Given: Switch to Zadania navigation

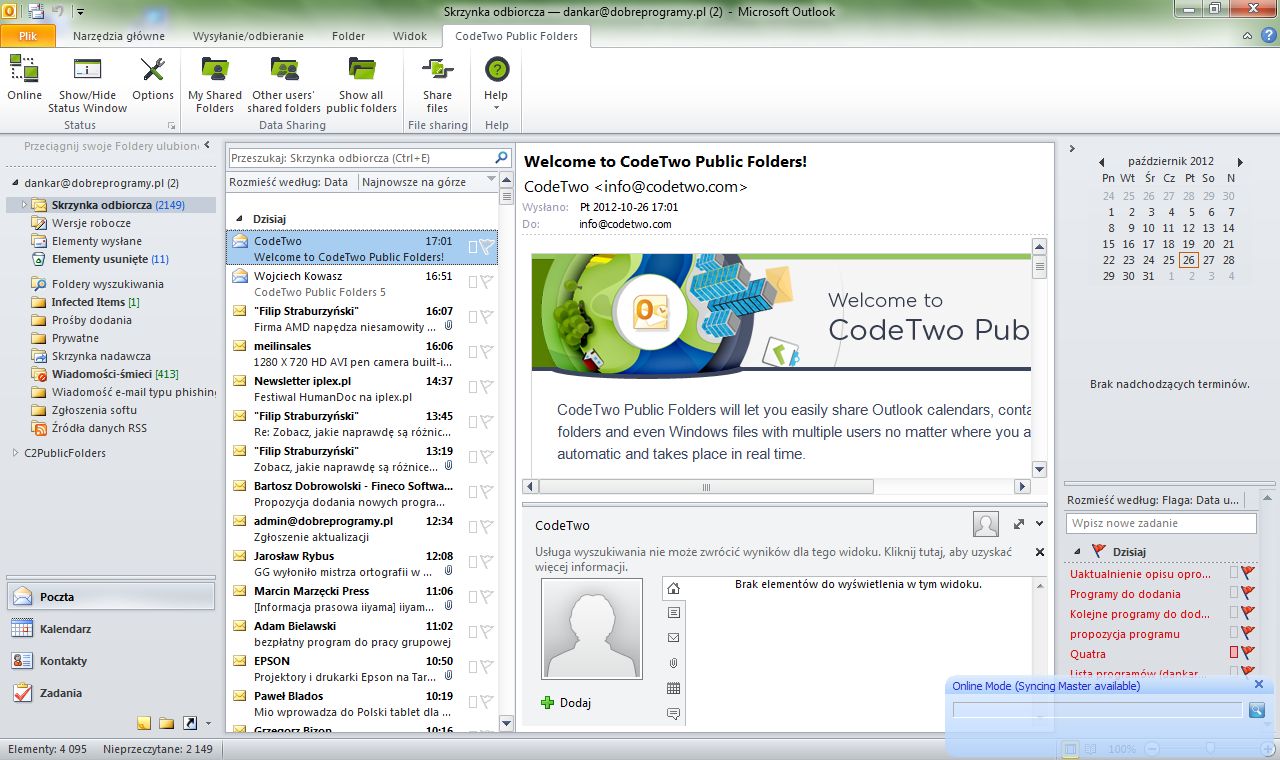Looking at the screenshot, I should [x=110, y=693].
